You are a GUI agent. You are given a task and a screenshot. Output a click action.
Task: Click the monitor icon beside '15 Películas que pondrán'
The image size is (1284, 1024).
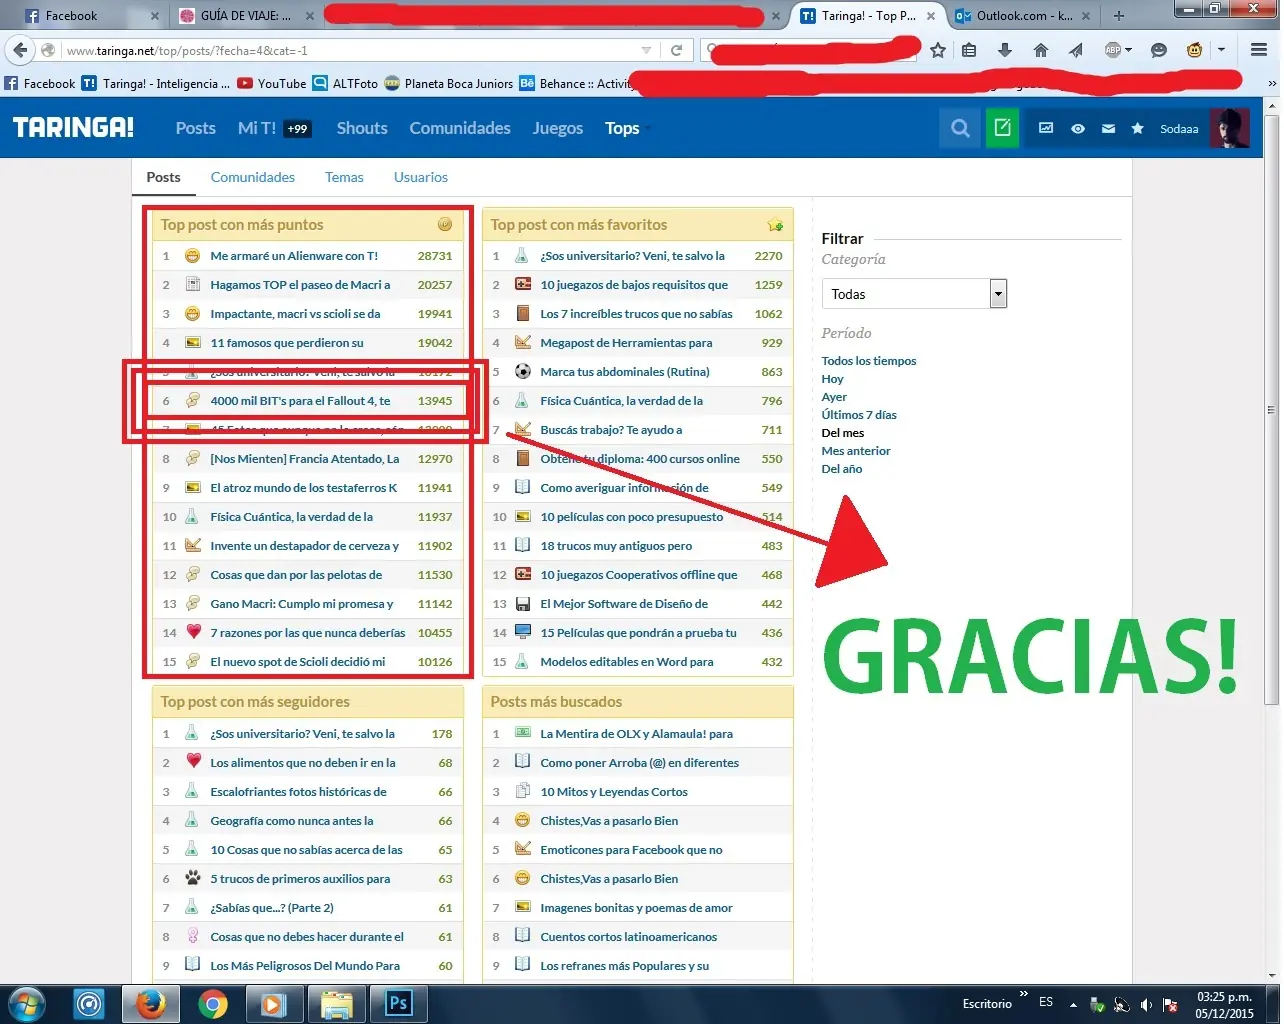coord(523,632)
